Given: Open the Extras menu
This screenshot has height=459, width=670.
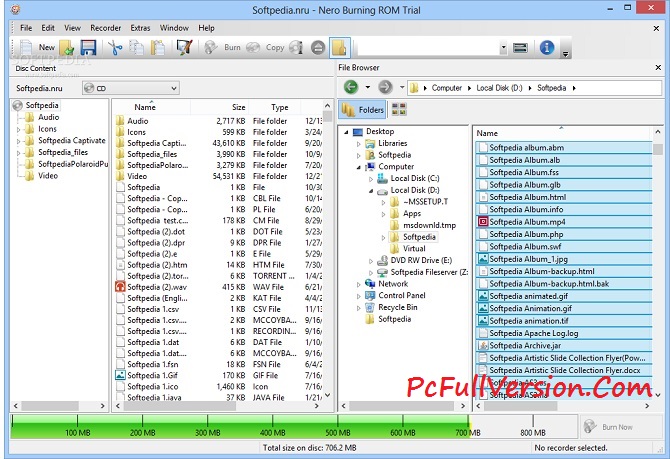Looking at the screenshot, I should pos(140,28).
